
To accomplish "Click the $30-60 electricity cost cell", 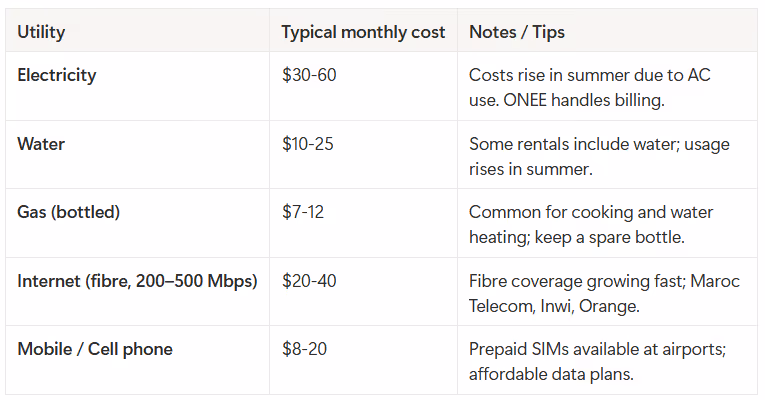I will click(x=309, y=75).
